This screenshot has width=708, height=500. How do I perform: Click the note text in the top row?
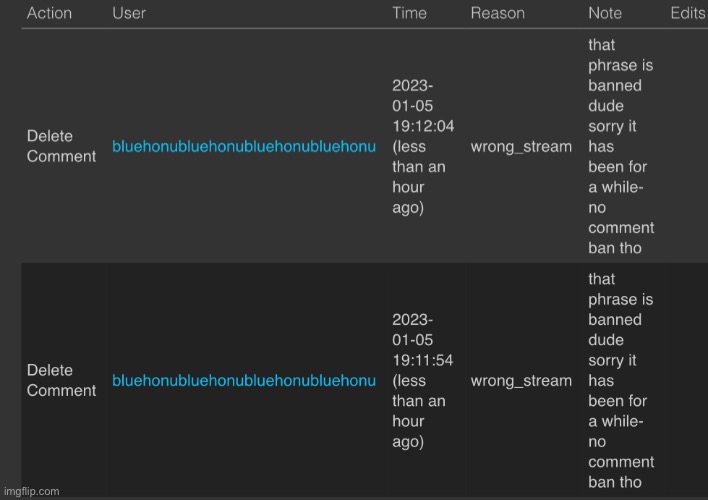pyautogui.click(x=620, y=146)
